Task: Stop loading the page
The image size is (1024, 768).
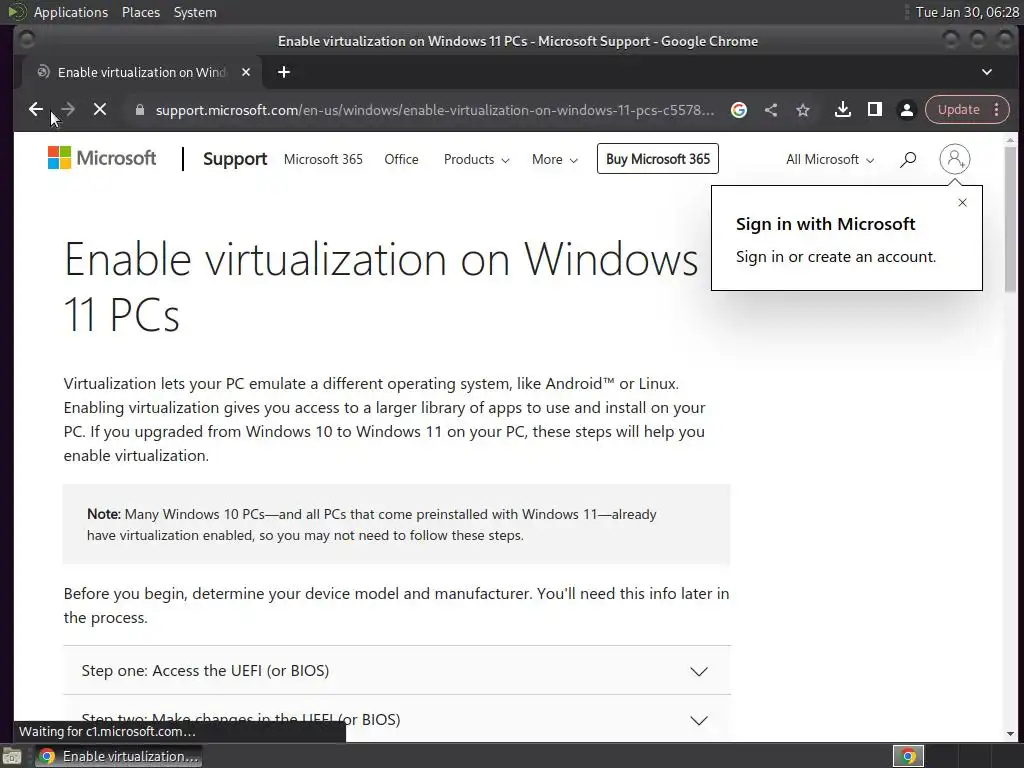Action: (x=99, y=110)
